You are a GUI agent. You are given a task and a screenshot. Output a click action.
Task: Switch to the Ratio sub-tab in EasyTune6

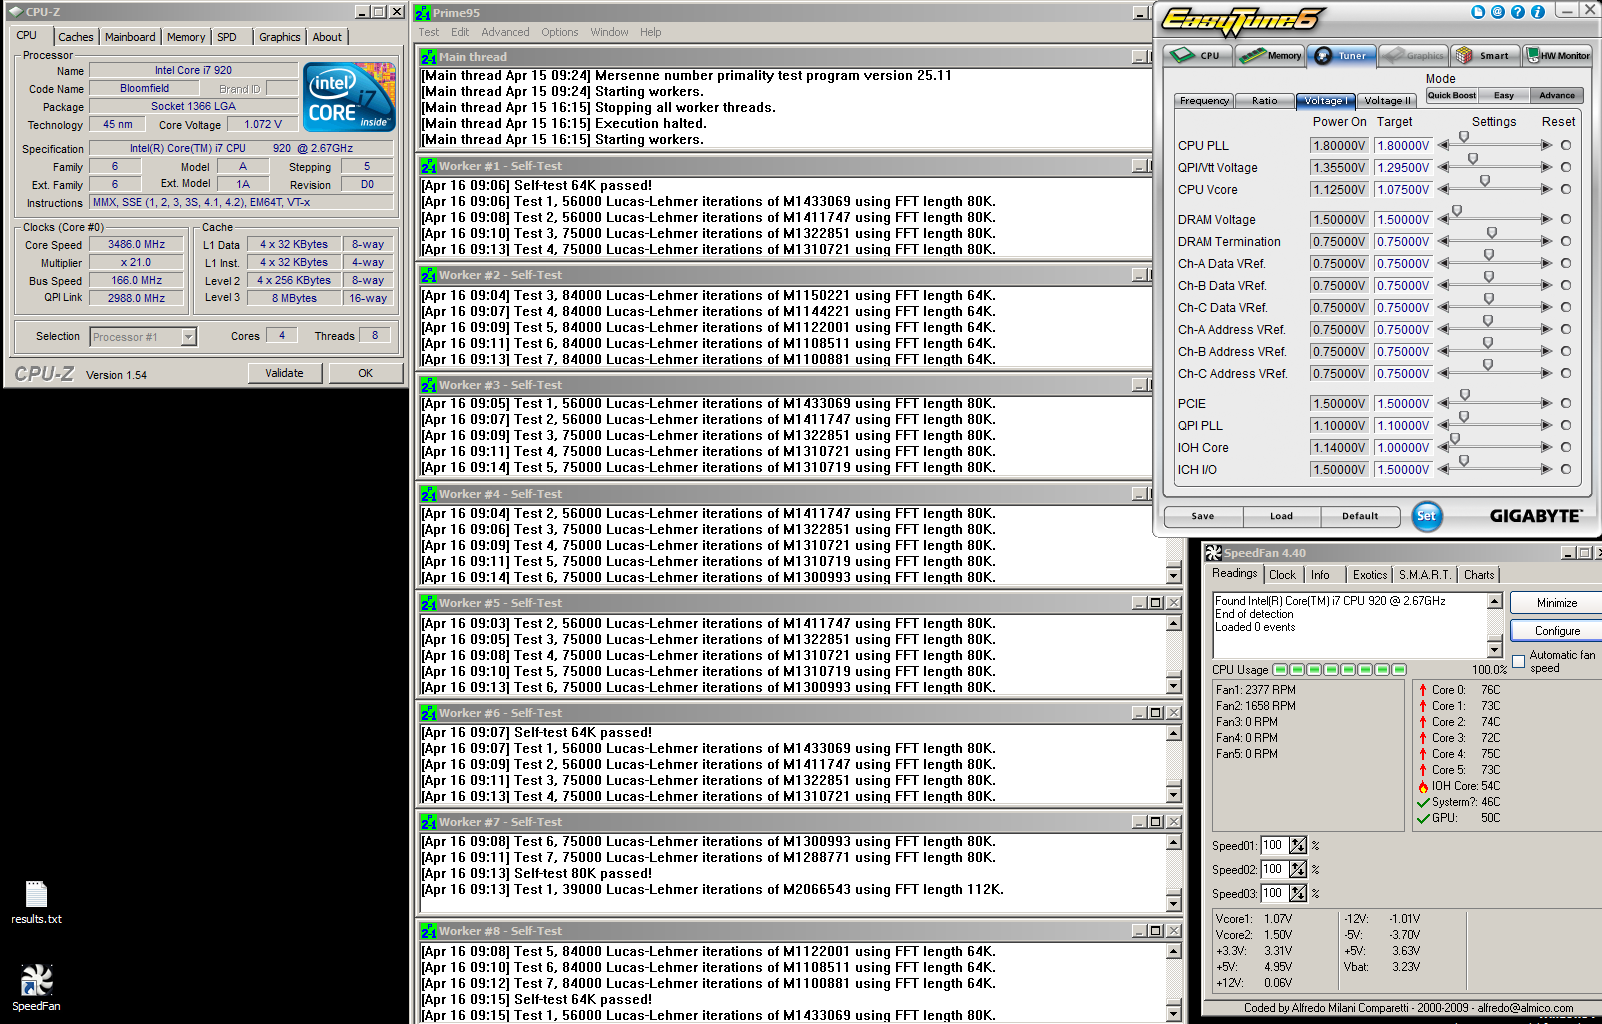(x=1264, y=101)
